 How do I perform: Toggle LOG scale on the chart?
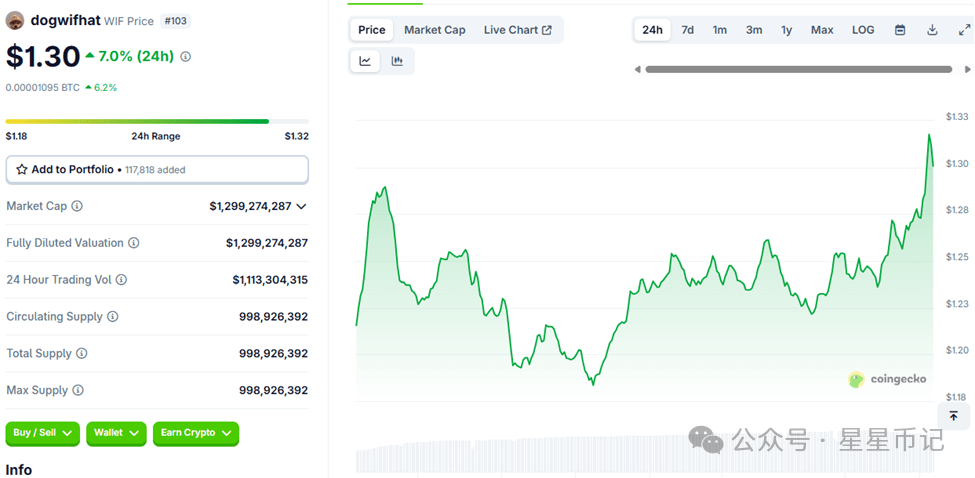click(x=862, y=30)
